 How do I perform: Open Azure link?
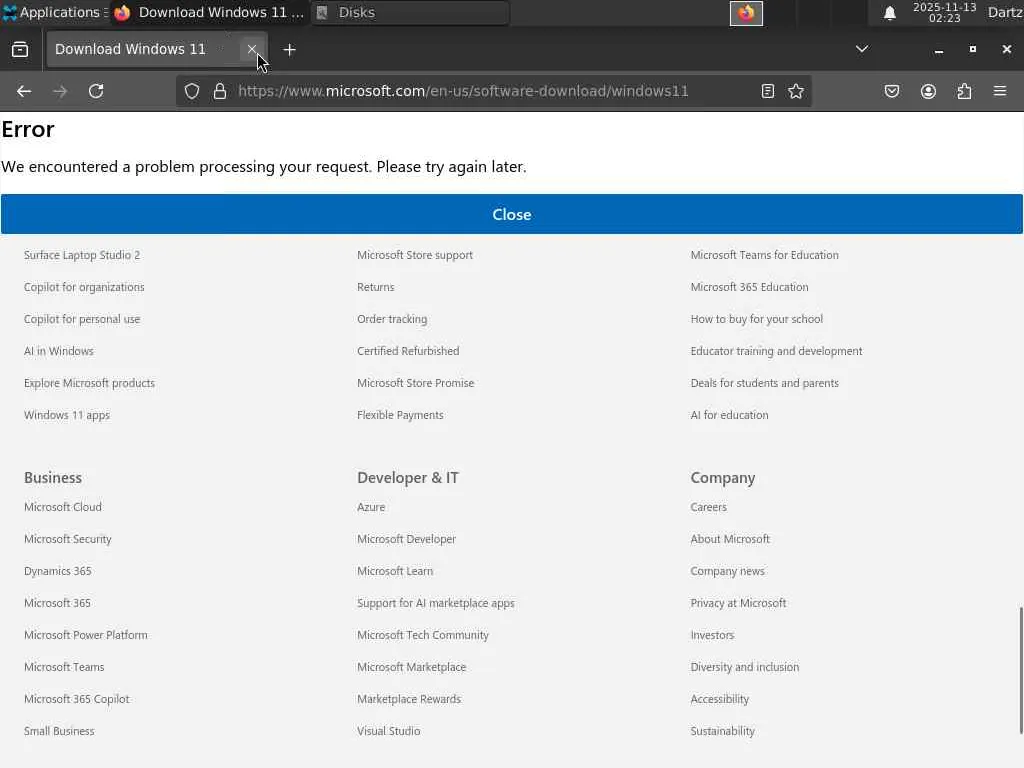tap(371, 507)
